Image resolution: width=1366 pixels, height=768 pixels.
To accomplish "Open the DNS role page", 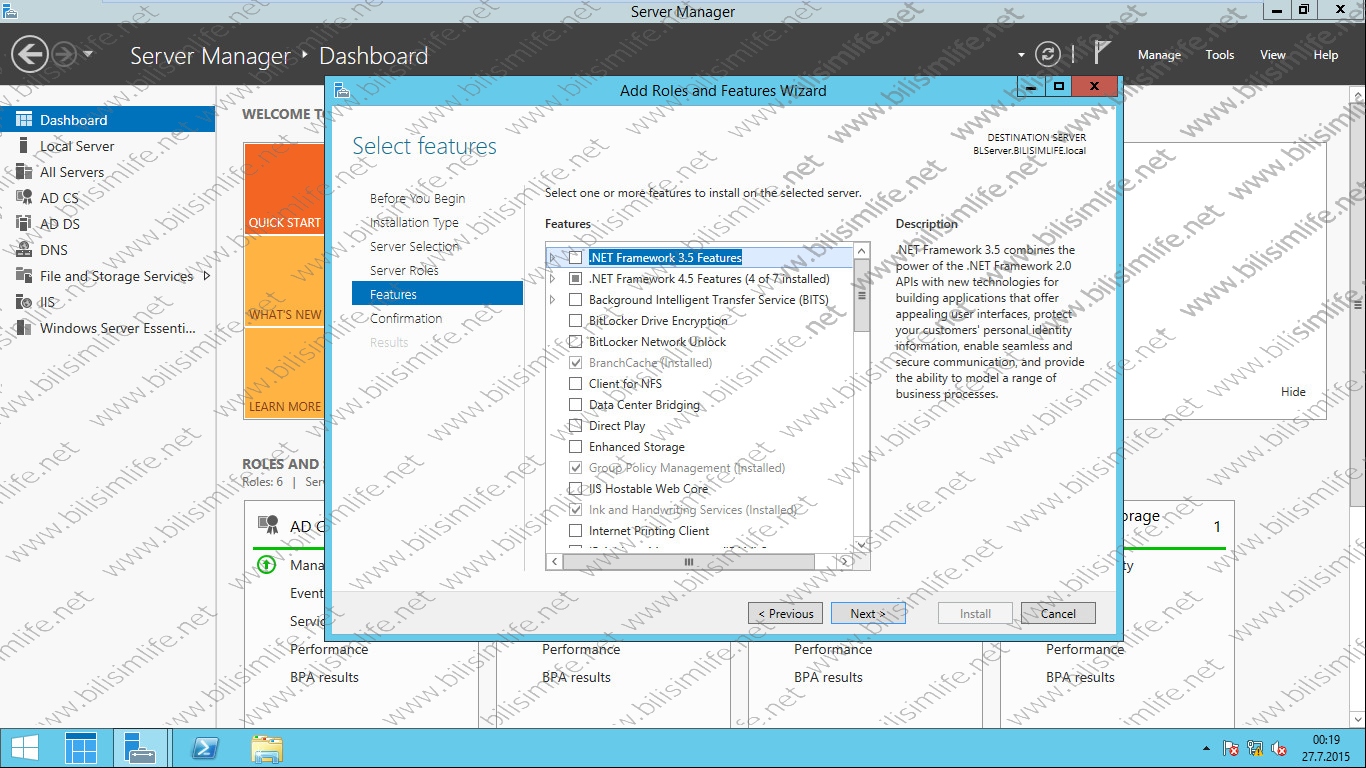I will point(107,250).
